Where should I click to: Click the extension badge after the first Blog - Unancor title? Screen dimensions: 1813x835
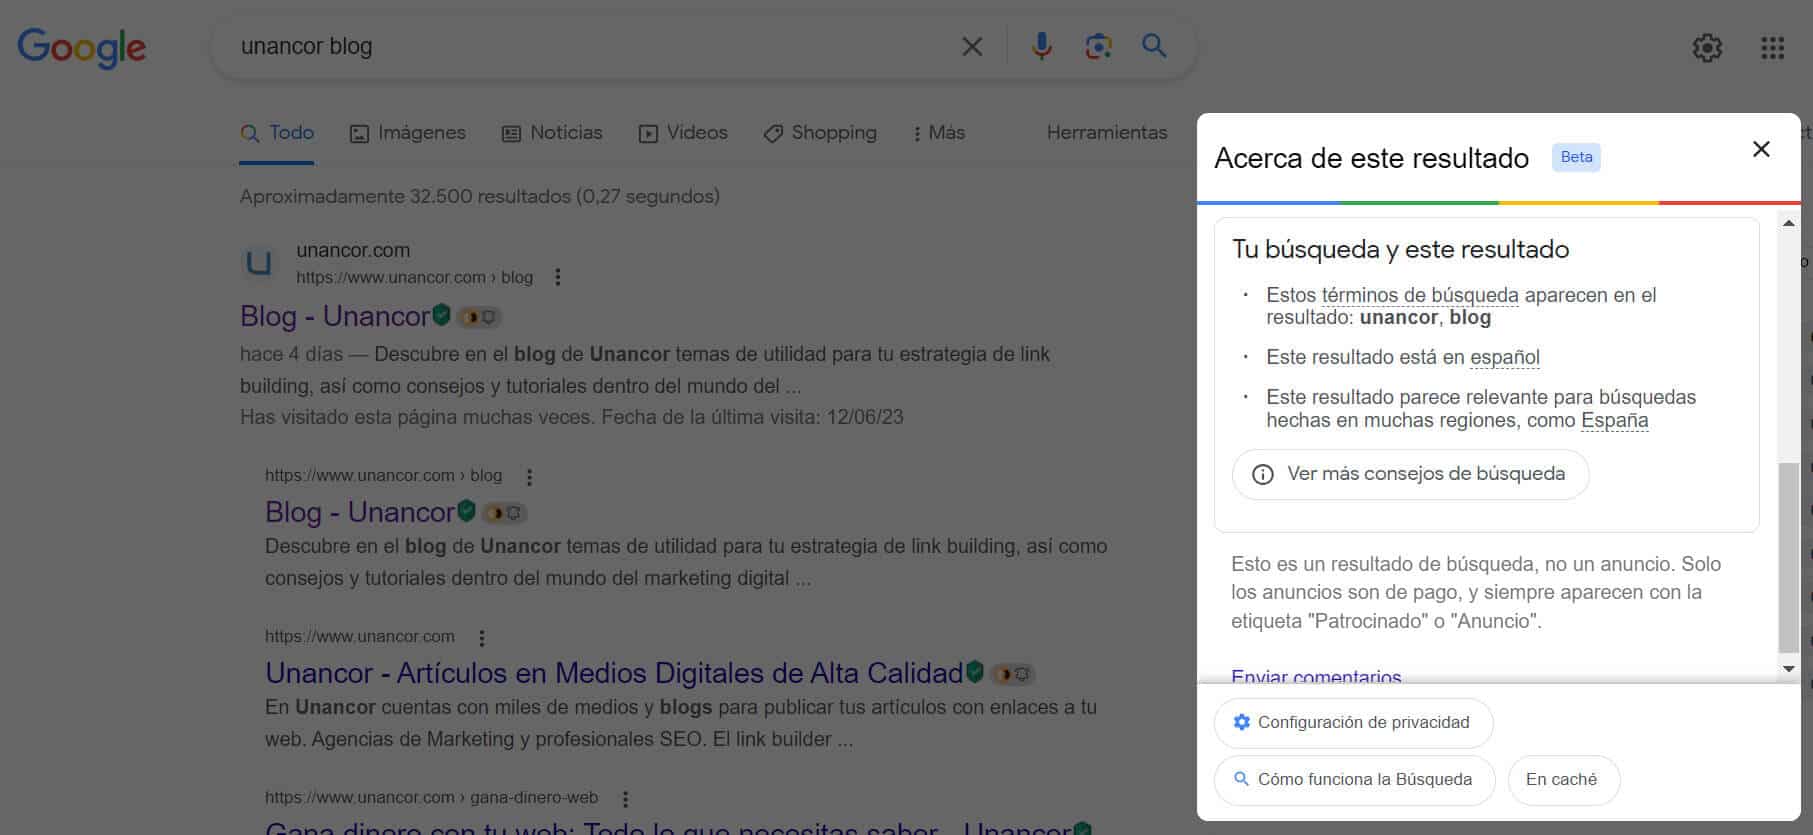tap(479, 317)
